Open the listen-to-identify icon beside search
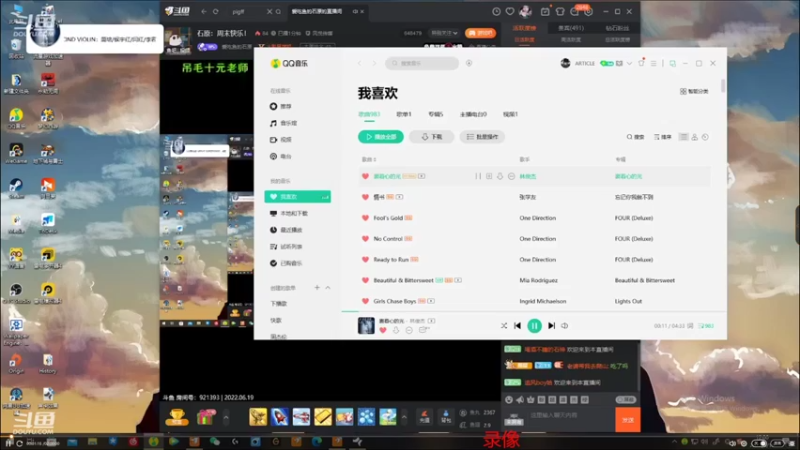 click(x=469, y=63)
